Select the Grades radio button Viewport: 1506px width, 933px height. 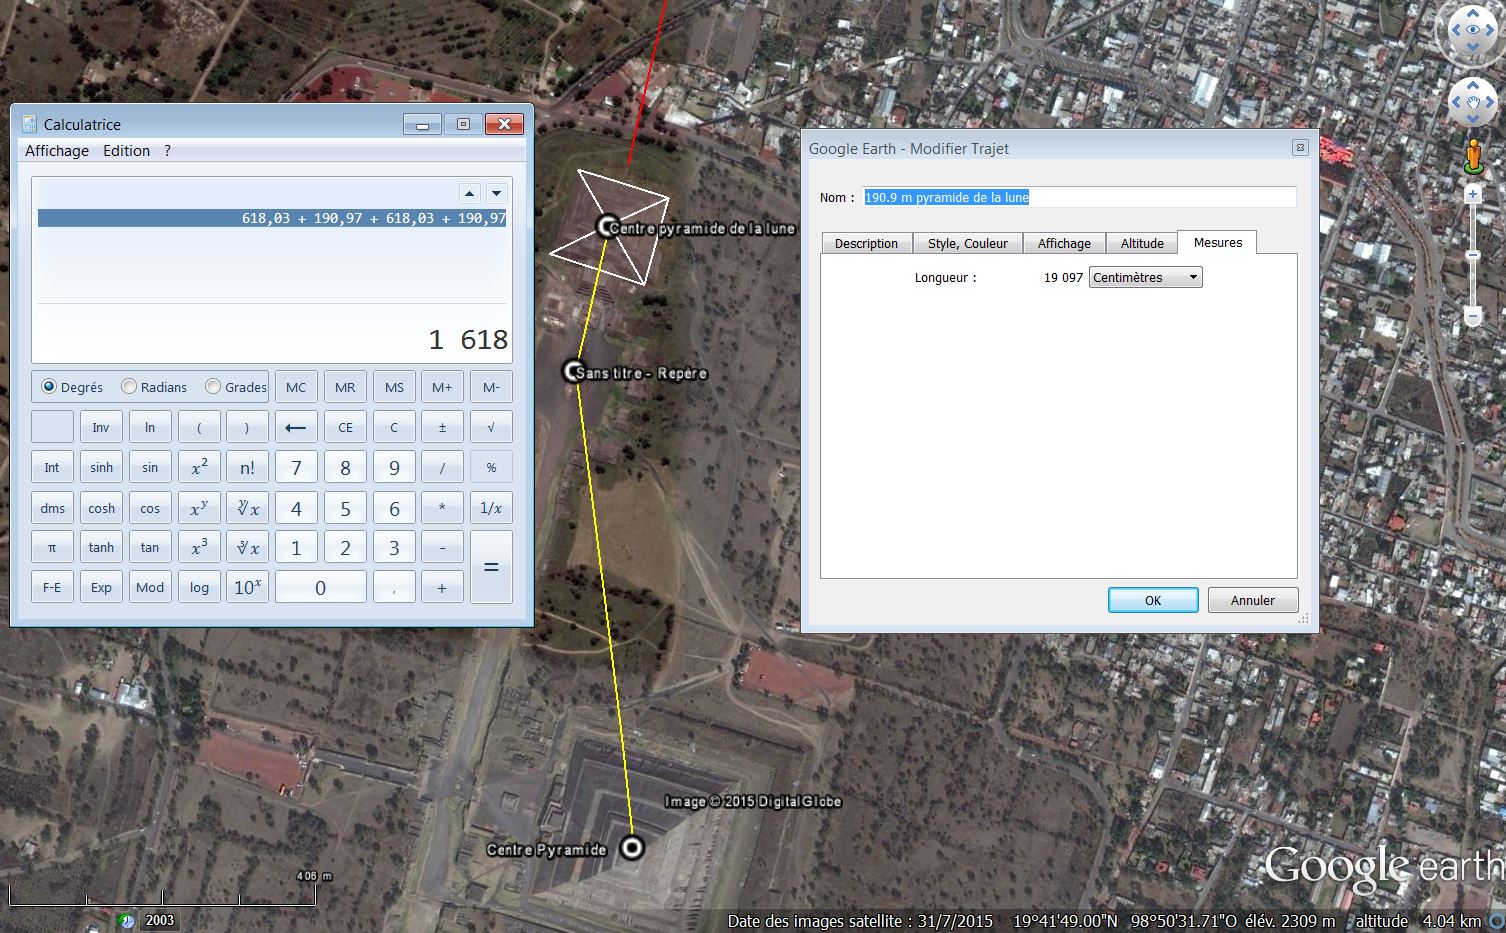coord(212,386)
